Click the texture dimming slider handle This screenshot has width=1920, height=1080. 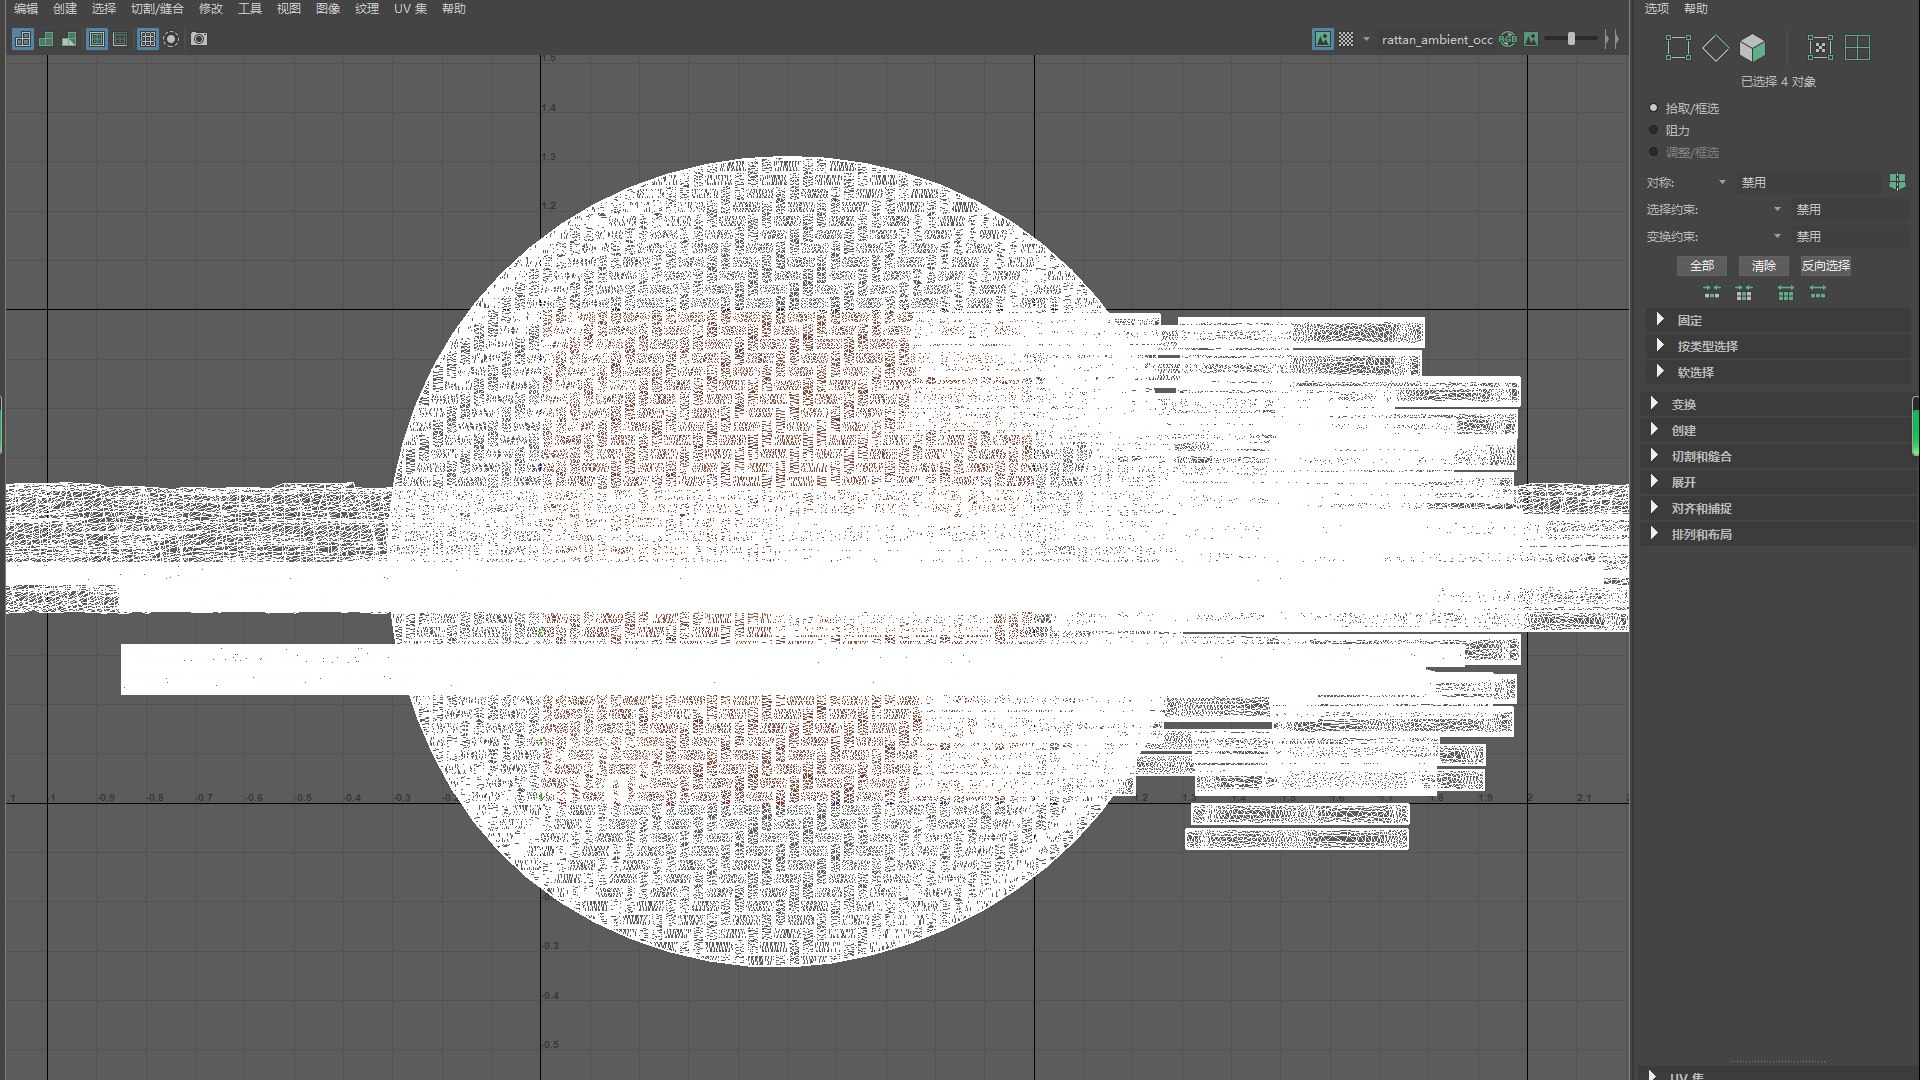click(1571, 39)
